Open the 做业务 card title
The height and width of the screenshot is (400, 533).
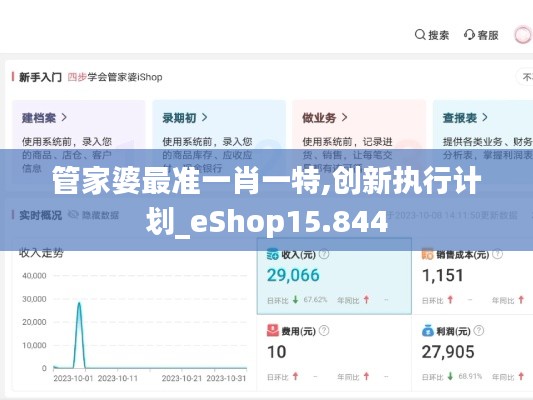coord(319,118)
